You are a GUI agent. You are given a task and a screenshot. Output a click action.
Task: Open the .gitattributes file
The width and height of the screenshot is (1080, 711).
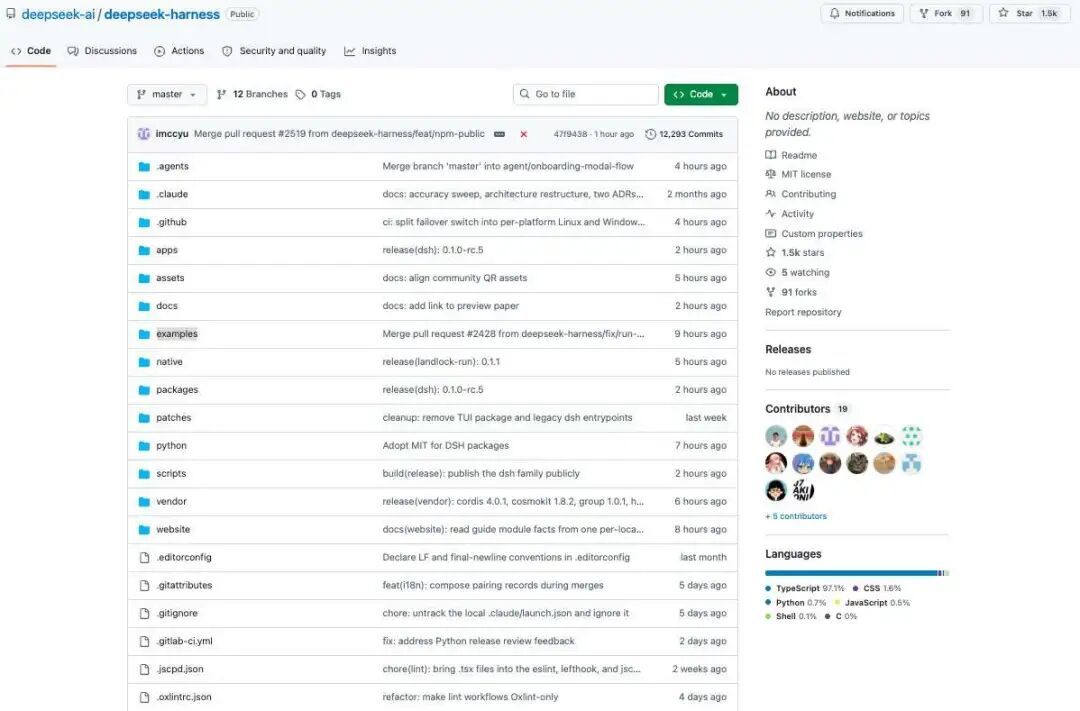184,585
